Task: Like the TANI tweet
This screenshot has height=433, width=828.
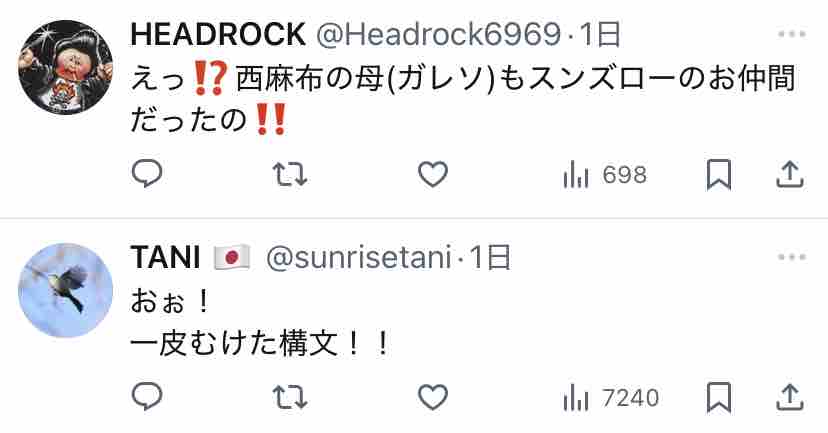Action: tap(433, 397)
